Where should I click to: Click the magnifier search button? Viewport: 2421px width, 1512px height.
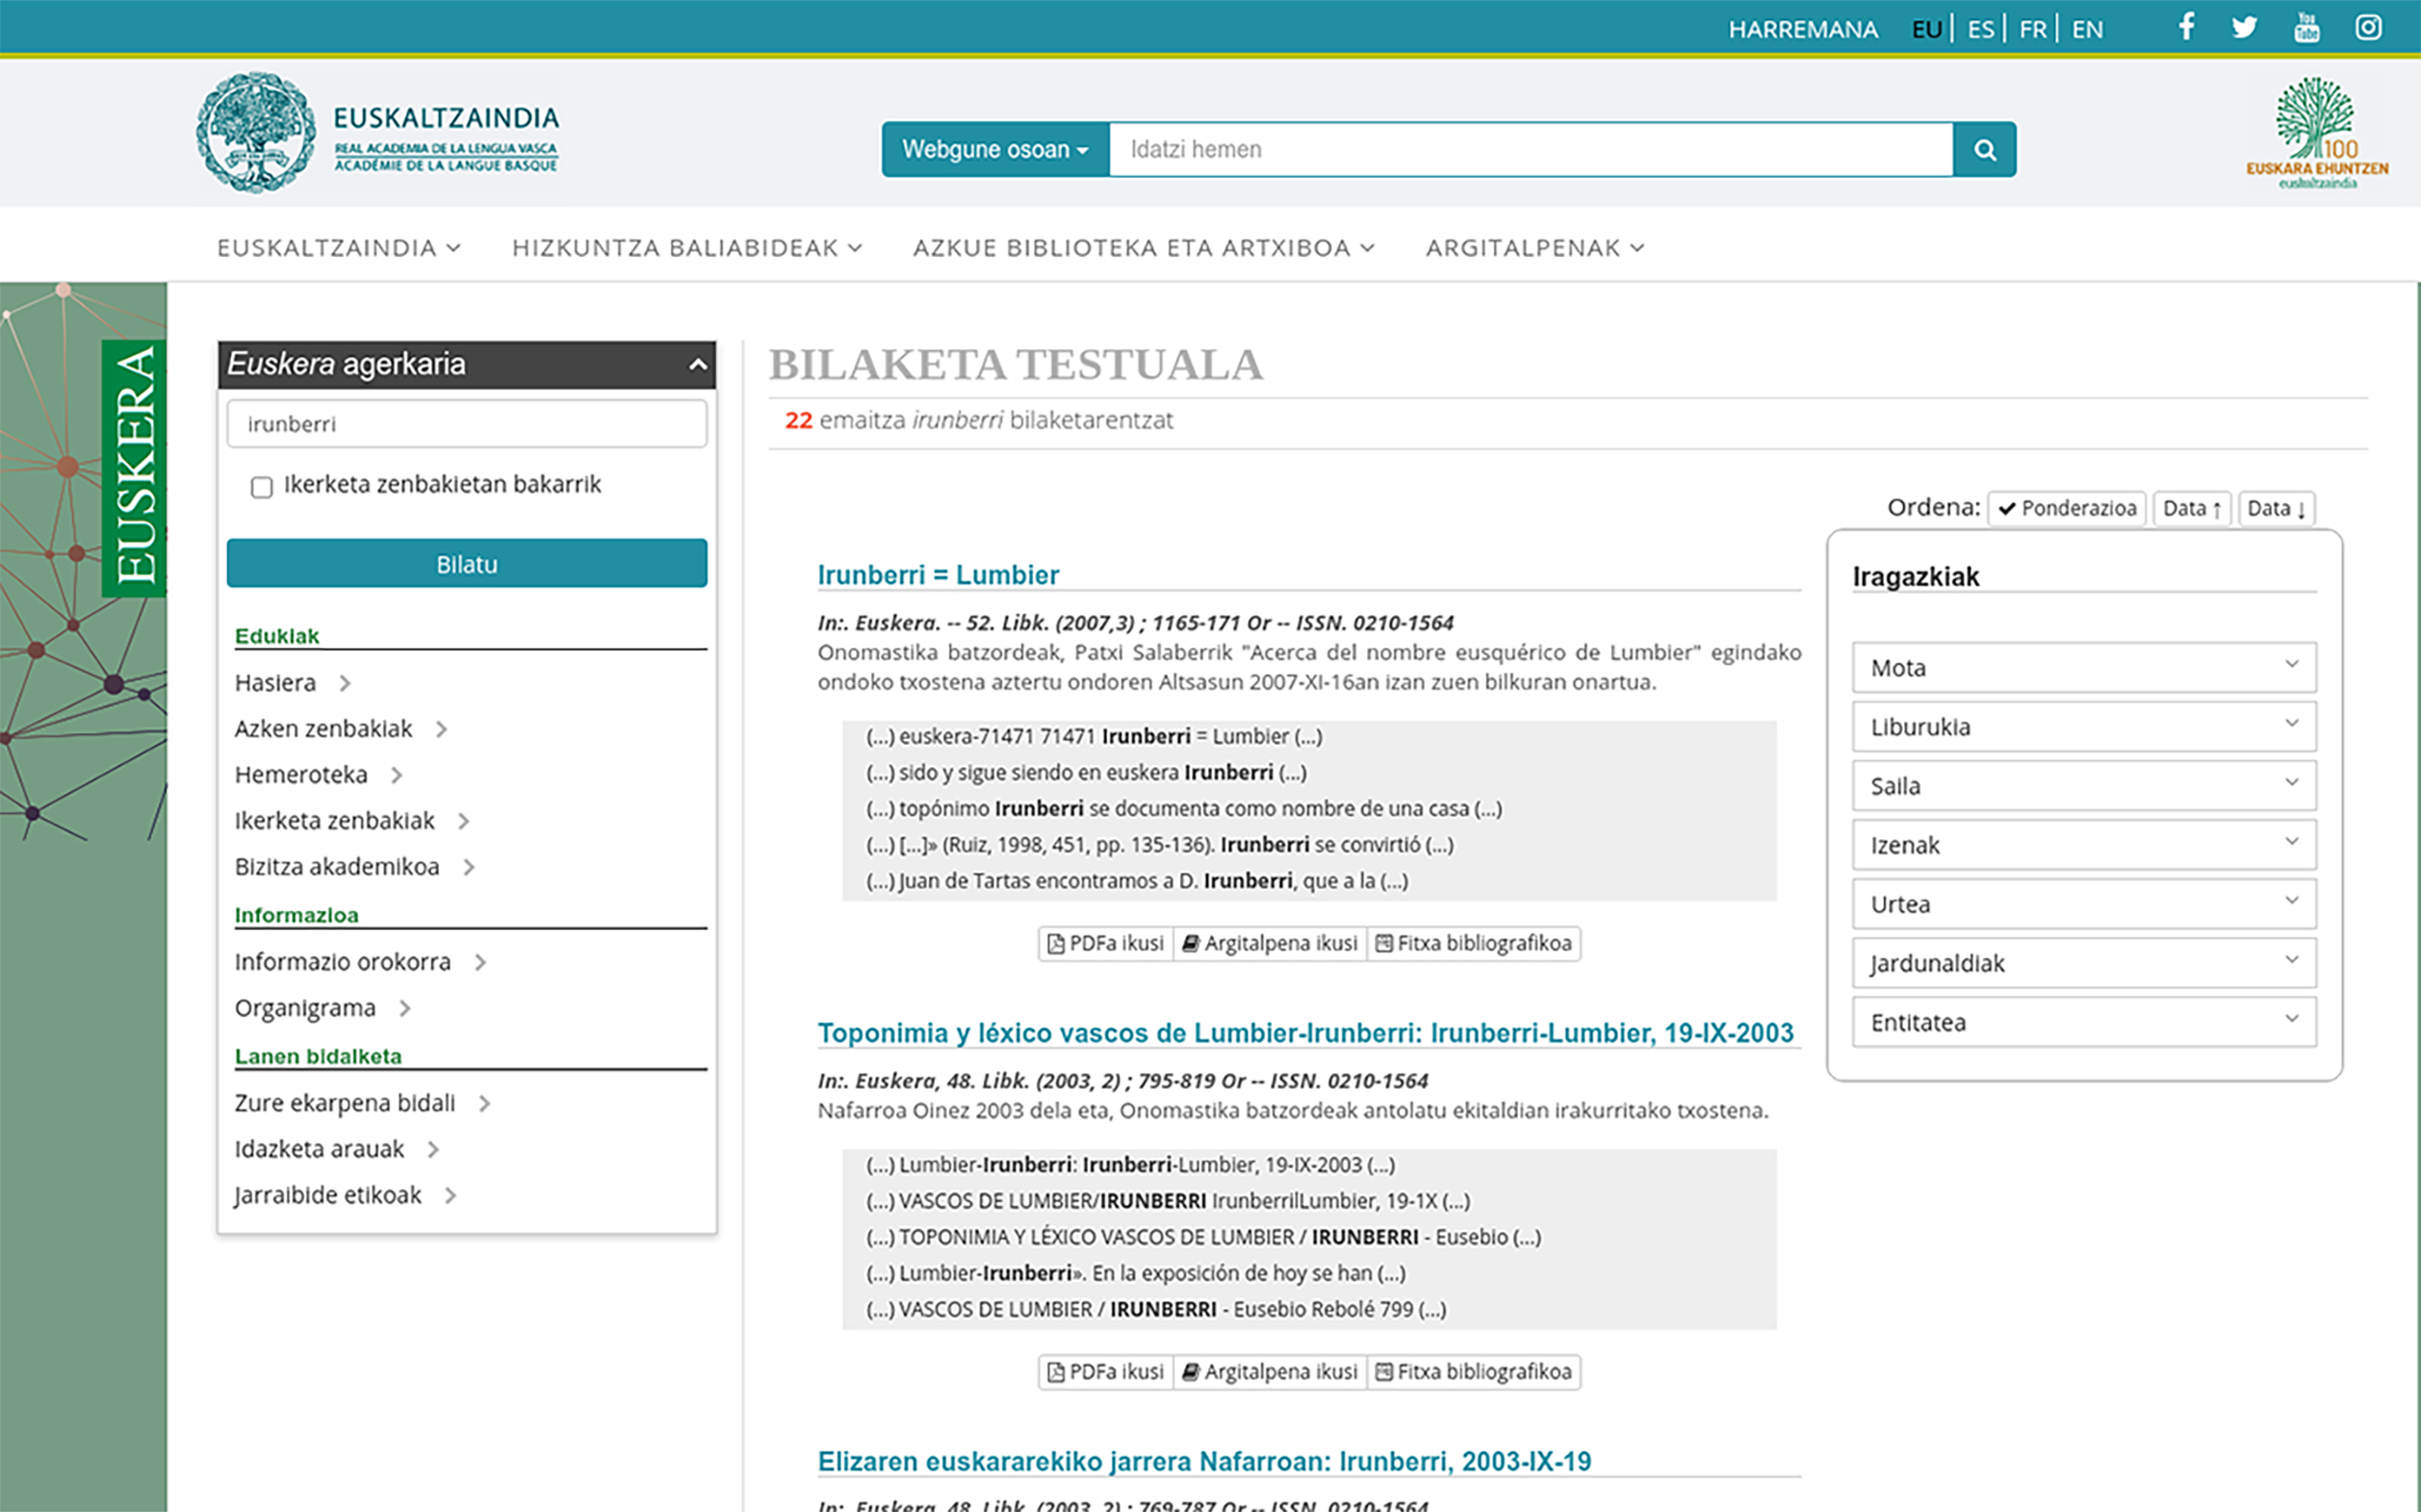1985,150
